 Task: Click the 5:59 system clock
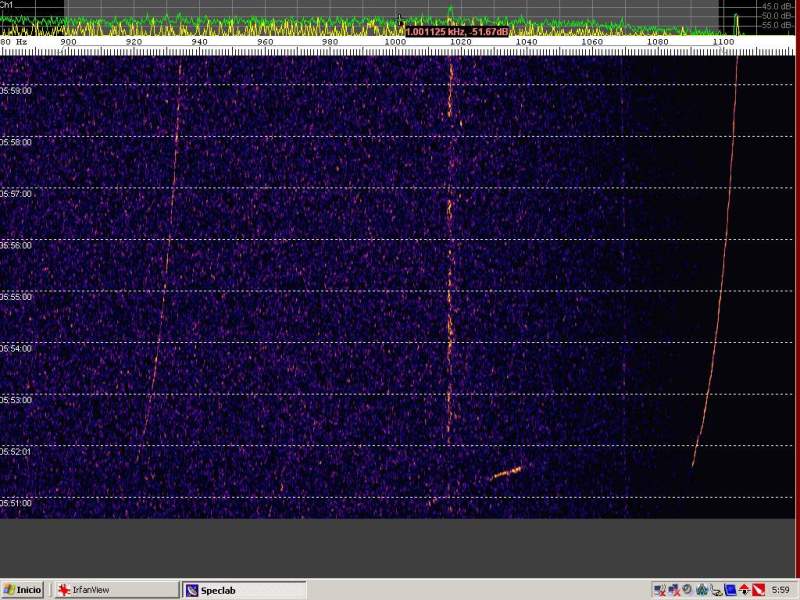(781, 590)
